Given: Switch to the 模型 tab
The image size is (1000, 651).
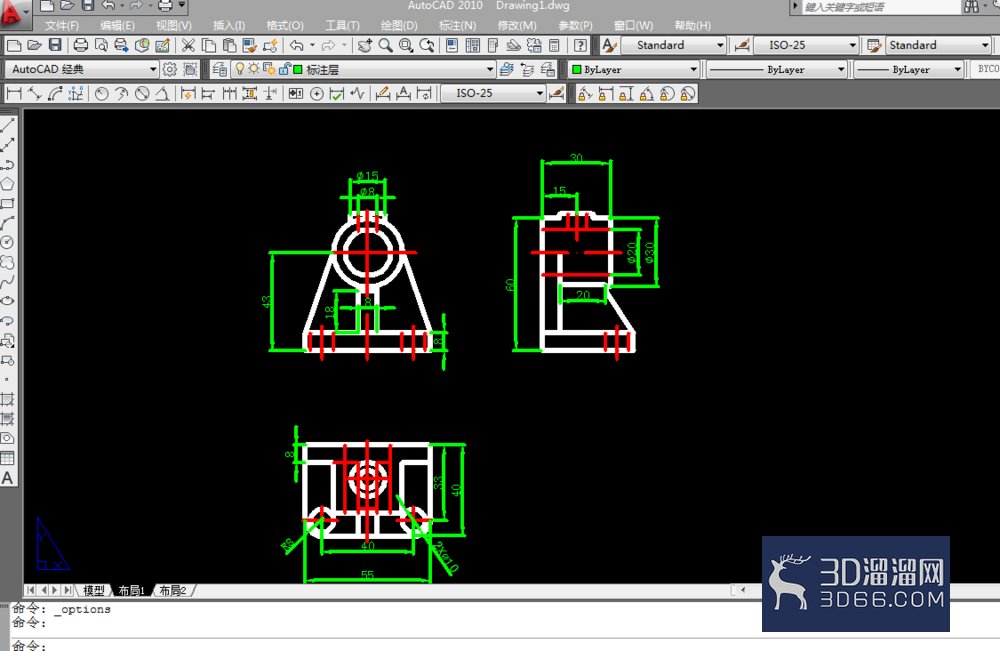Looking at the screenshot, I should point(94,590).
